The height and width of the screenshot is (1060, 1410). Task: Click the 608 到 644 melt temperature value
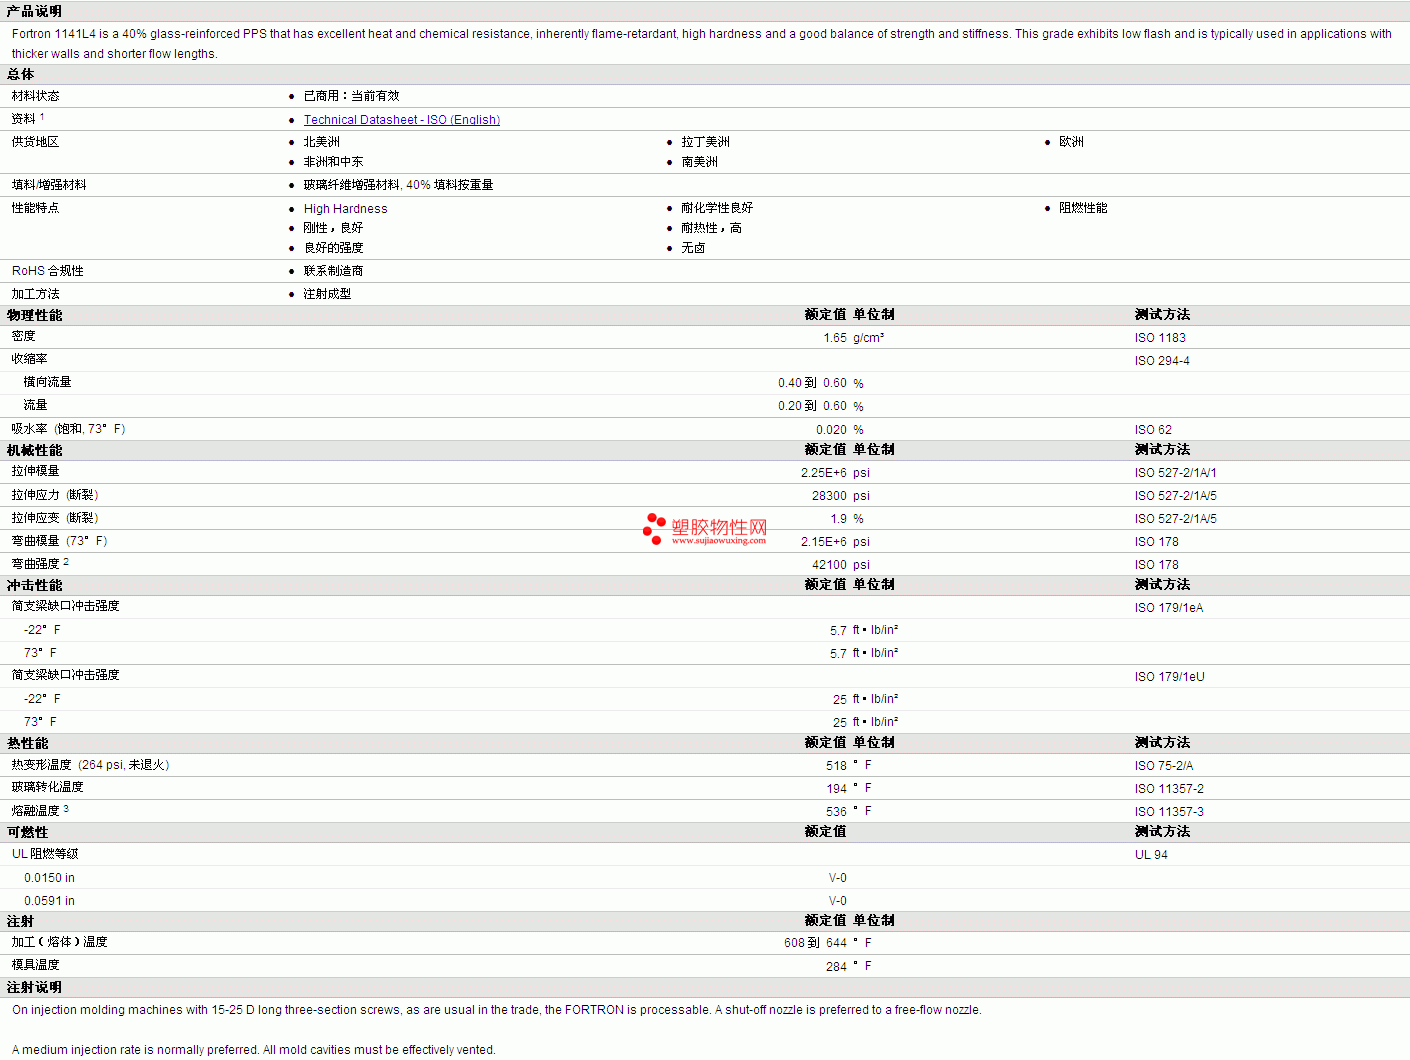point(815,943)
